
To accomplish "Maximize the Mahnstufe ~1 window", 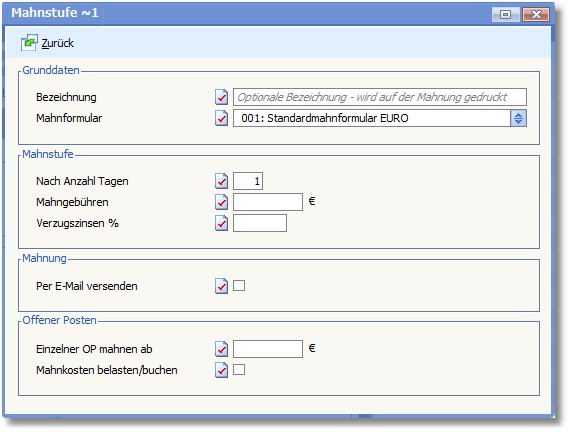I will coord(505,14).
